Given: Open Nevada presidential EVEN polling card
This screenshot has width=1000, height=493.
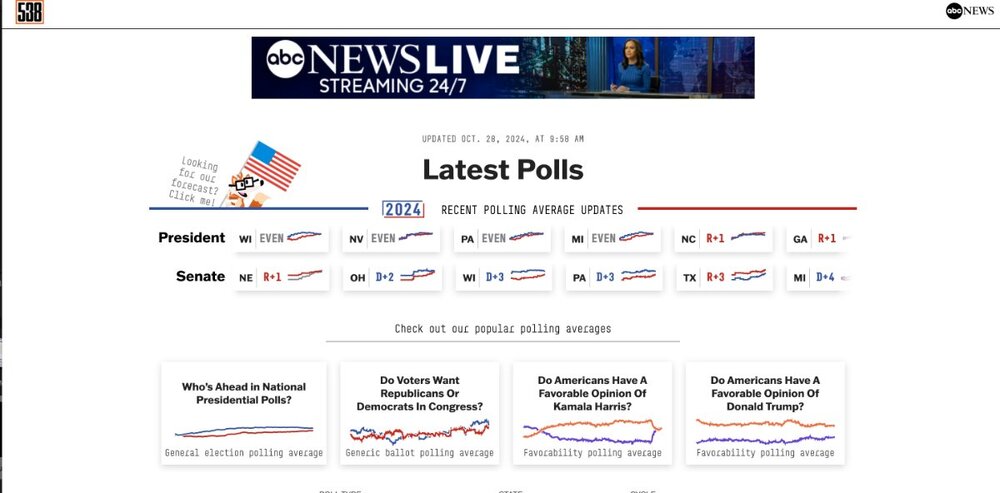Looking at the screenshot, I should click(391, 239).
